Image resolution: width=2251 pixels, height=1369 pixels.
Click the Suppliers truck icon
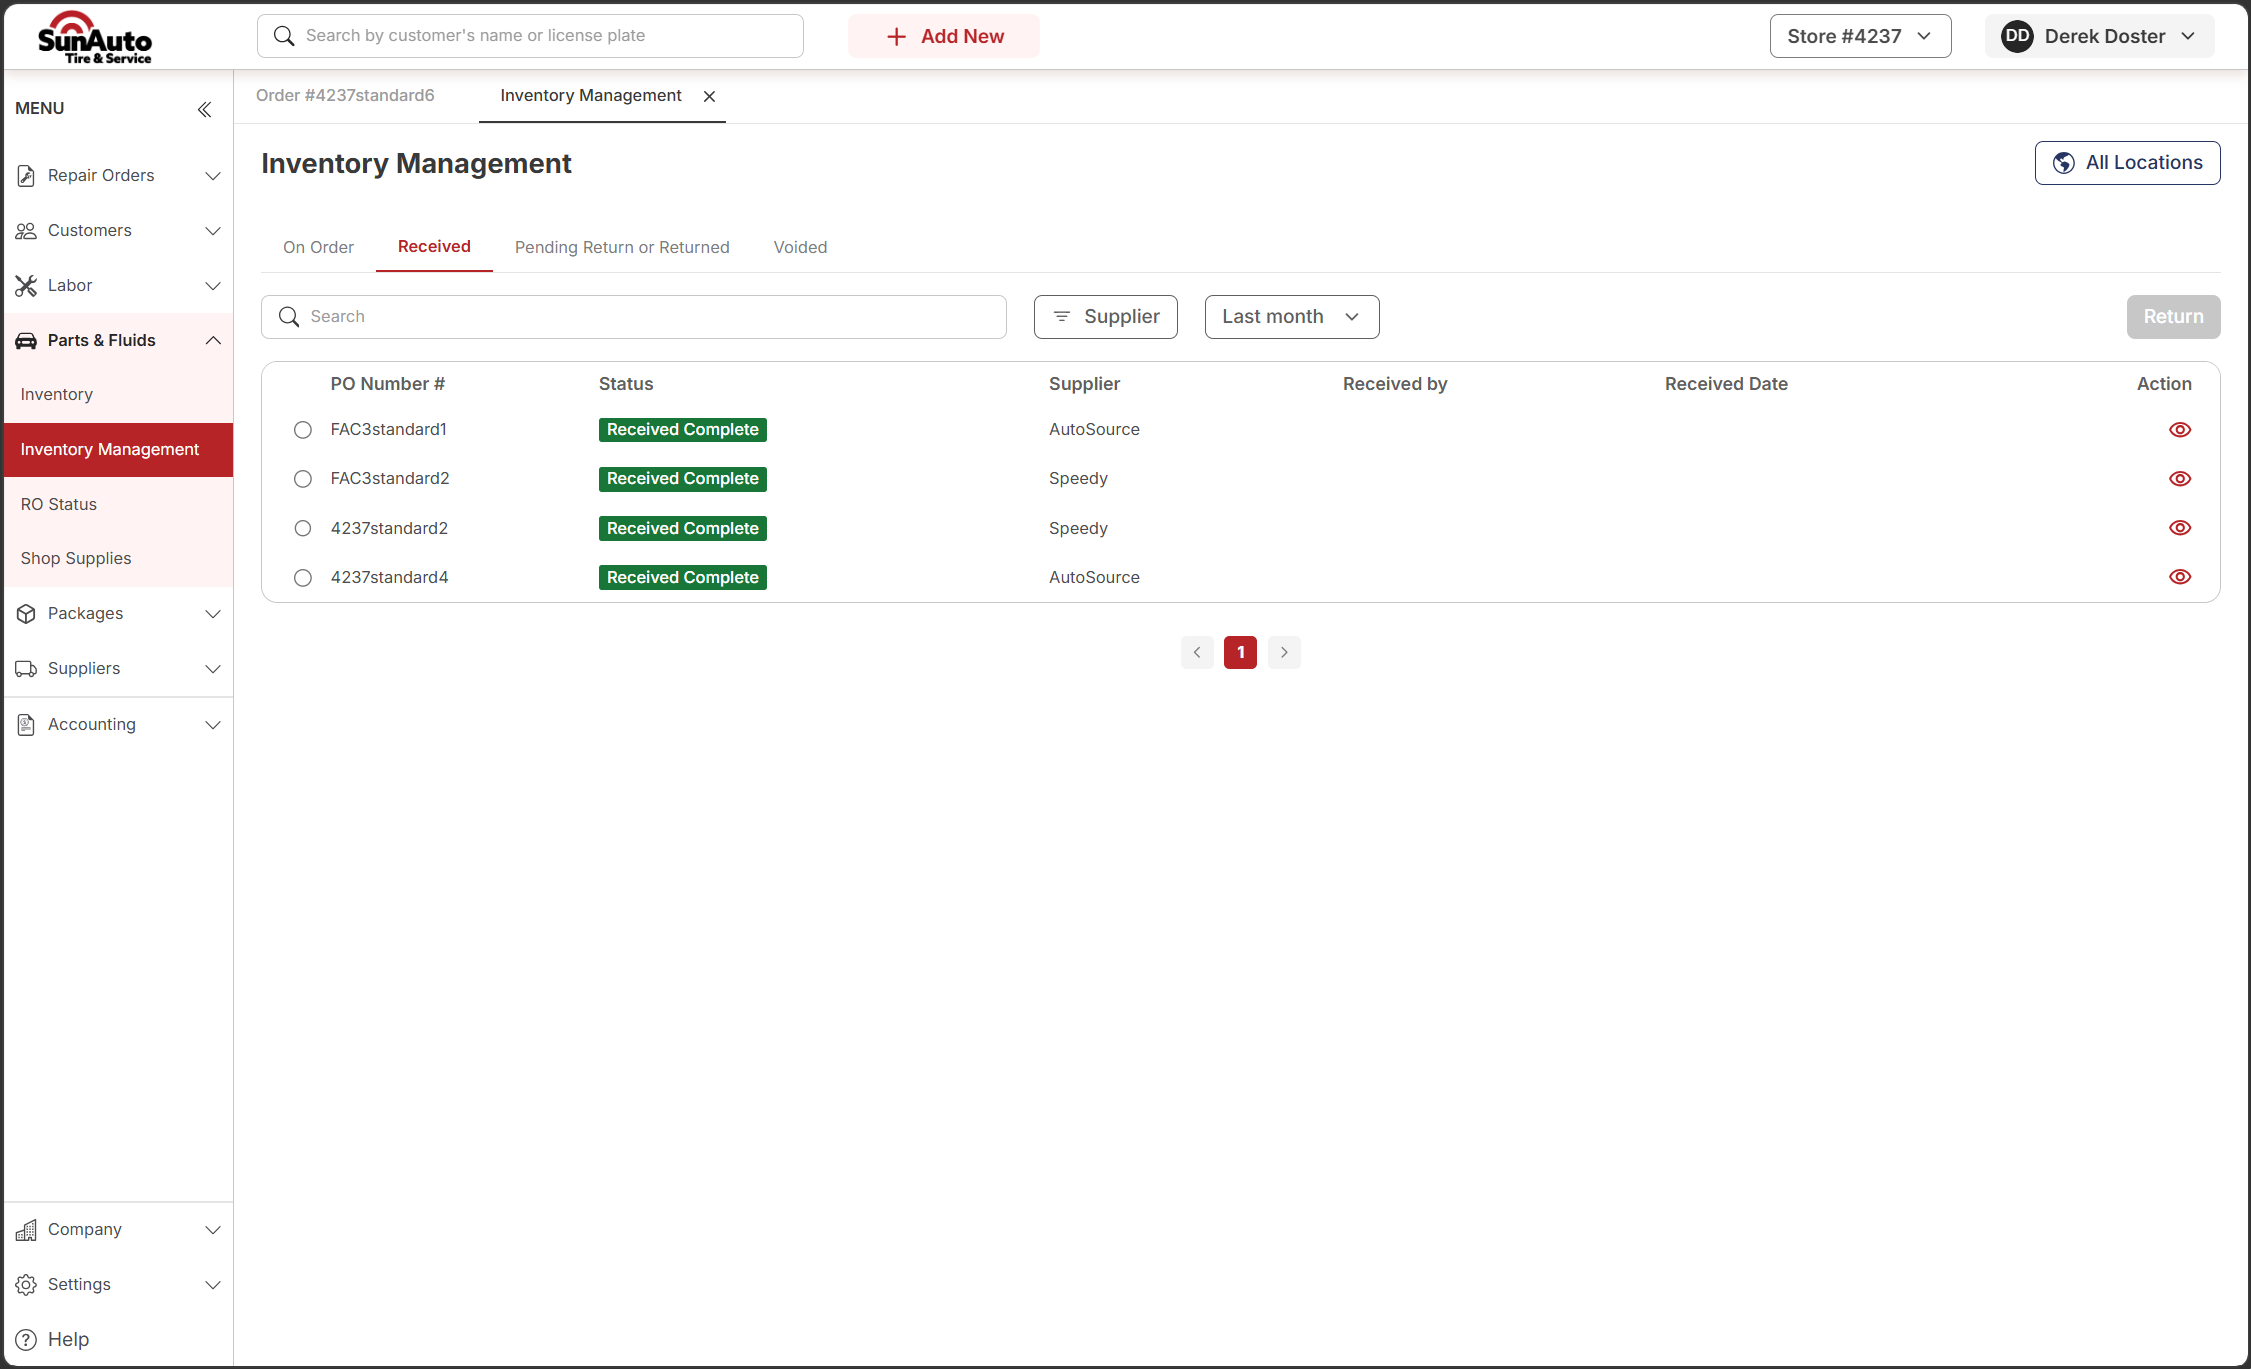26,669
